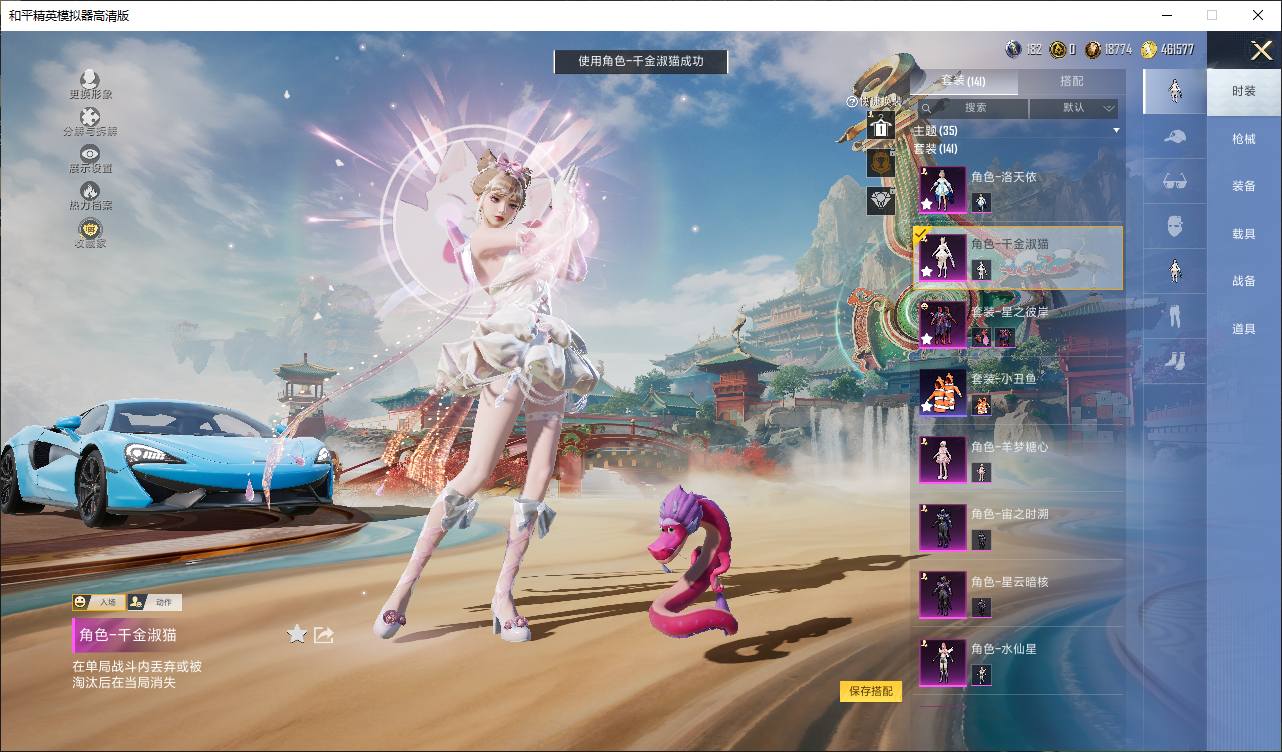This screenshot has width=1282, height=752.
Task: Open the 分解与拆解 puzzle-piece icon
Action: click(90, 117)
